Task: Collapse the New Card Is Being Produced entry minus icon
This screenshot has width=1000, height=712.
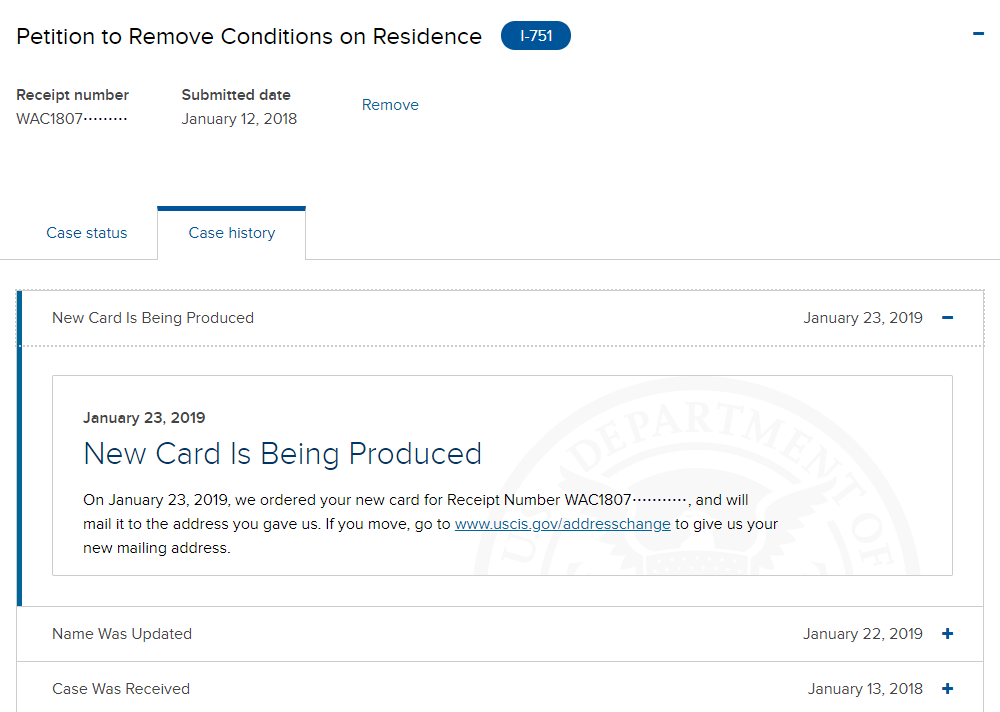Action: (948, 318)
